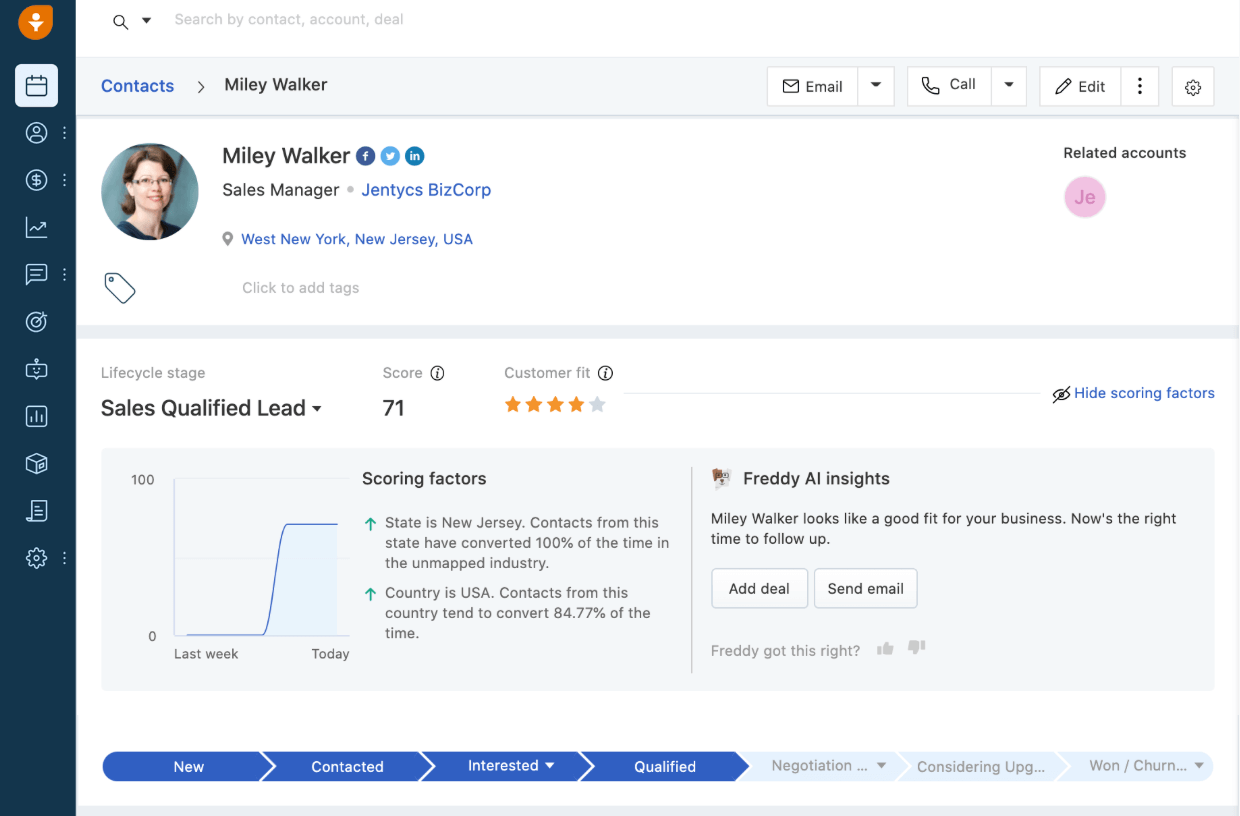Open the three-dot overflow menu beside Edit
Screen dimensions: 1240x816
1140,86
